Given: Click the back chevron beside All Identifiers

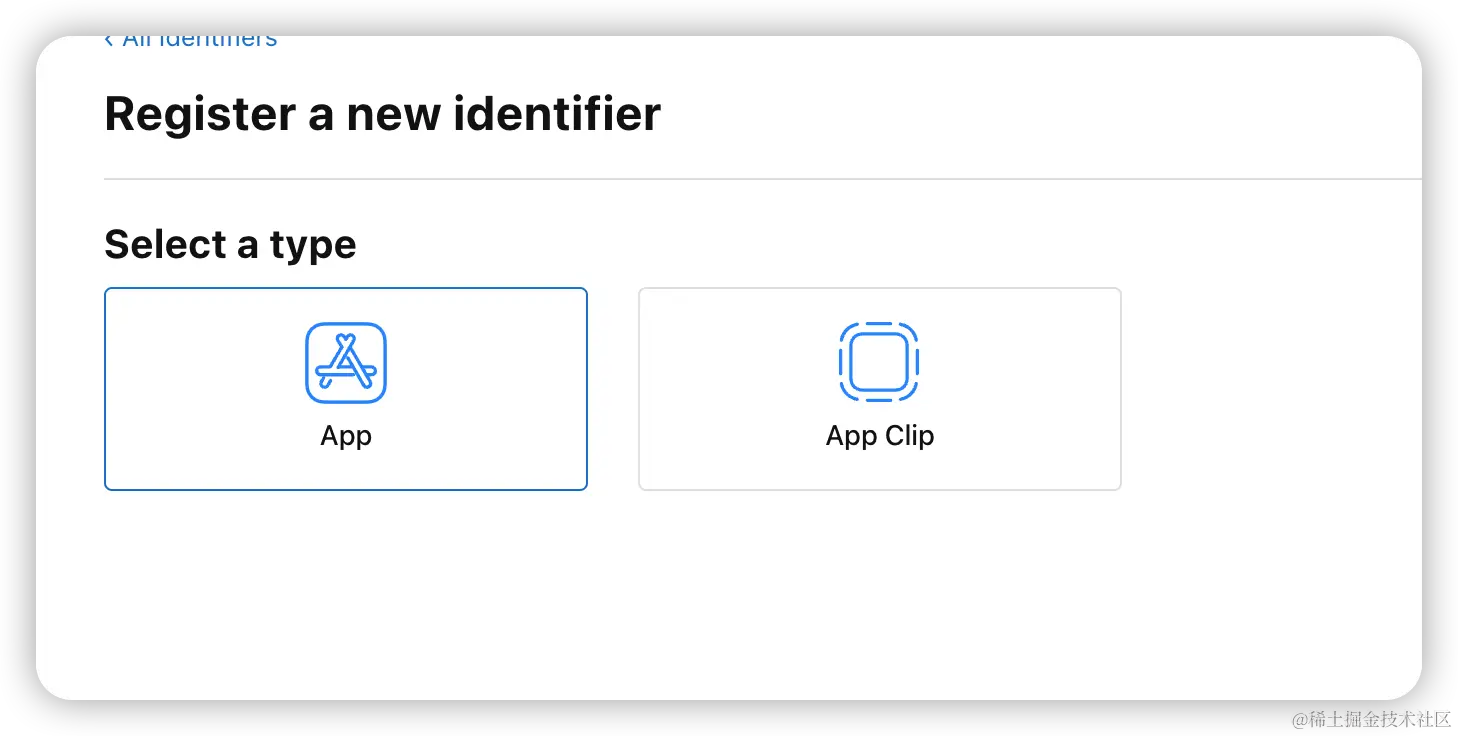Looking at the screenshot, I should (108, 41).
